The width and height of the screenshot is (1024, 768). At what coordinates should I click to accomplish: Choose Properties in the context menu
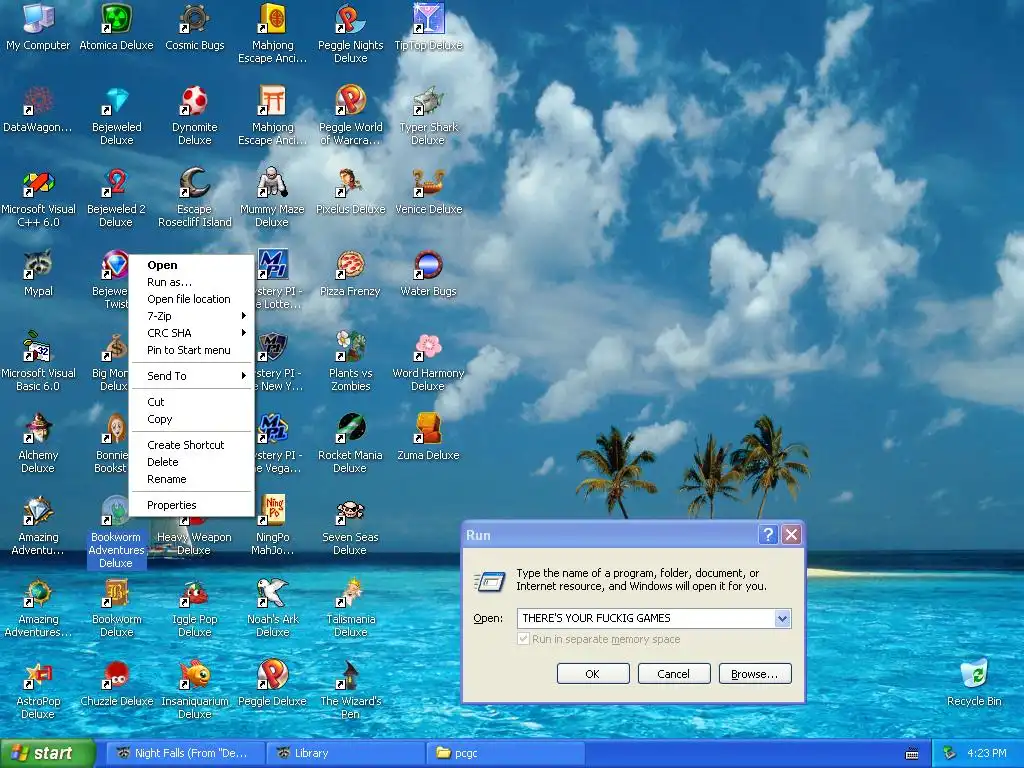point(191,505)
